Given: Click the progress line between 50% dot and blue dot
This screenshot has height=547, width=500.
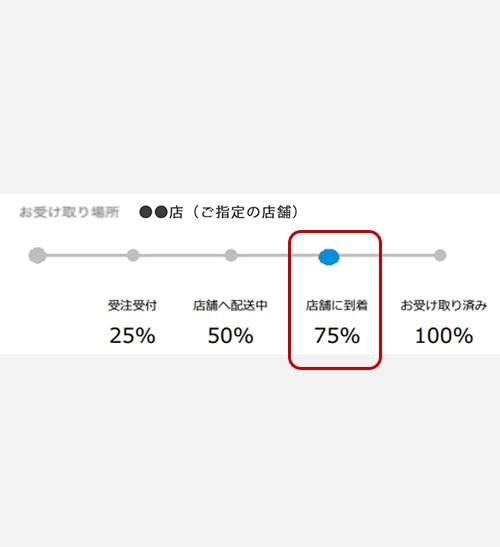Looking at the screenshot, I should pyautogui.click(x=278, y=255).
